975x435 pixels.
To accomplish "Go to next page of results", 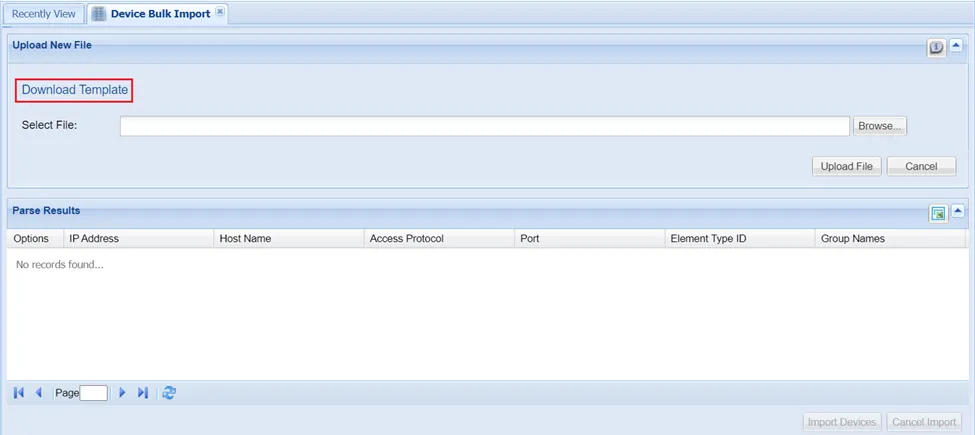I will 122,393.
